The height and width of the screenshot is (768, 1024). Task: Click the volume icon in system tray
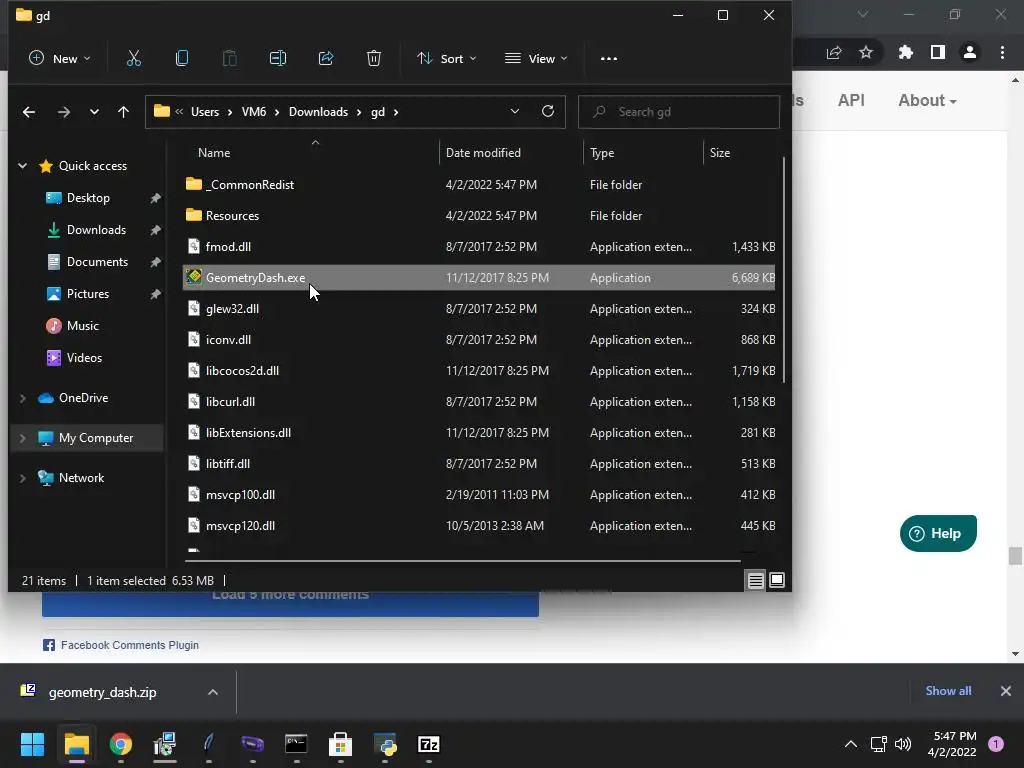(903, 744)
